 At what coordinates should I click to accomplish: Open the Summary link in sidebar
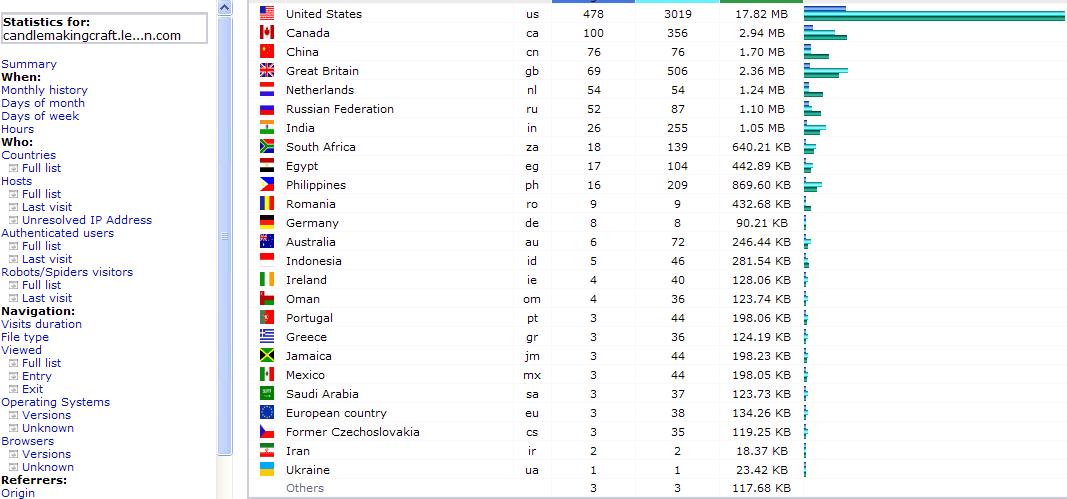[29, 64]
